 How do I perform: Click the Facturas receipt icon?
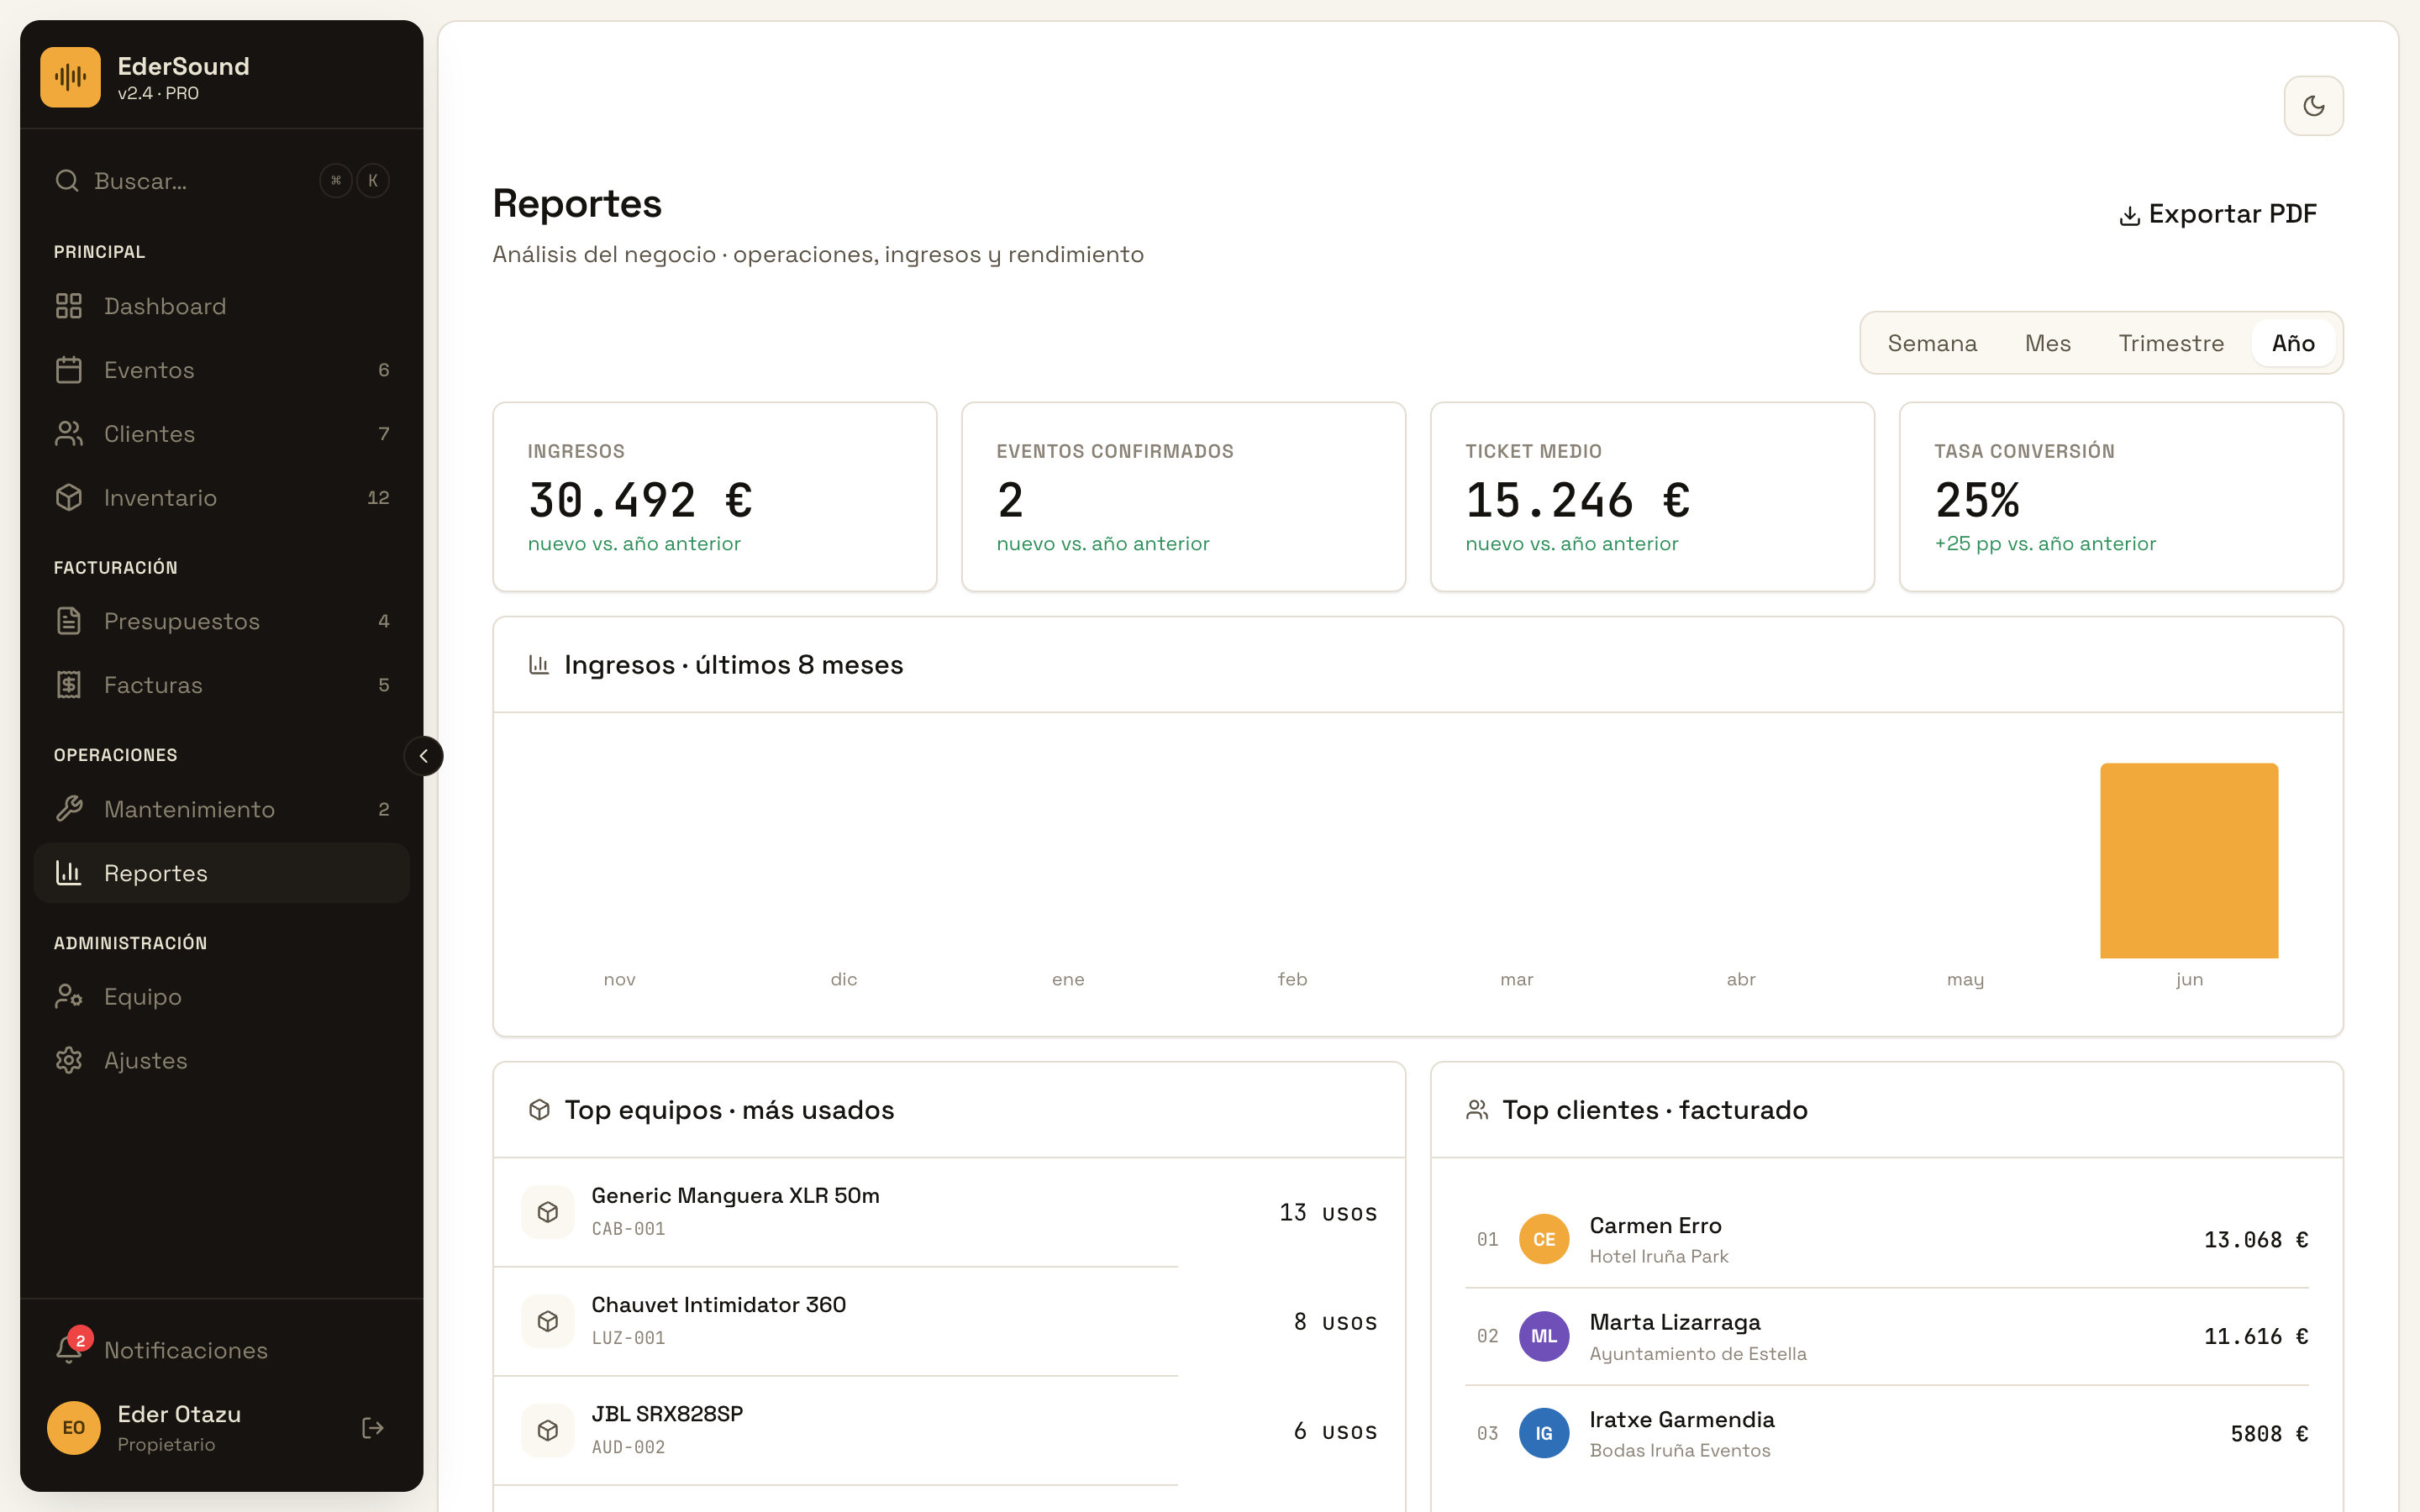click(x=69, y=685)
